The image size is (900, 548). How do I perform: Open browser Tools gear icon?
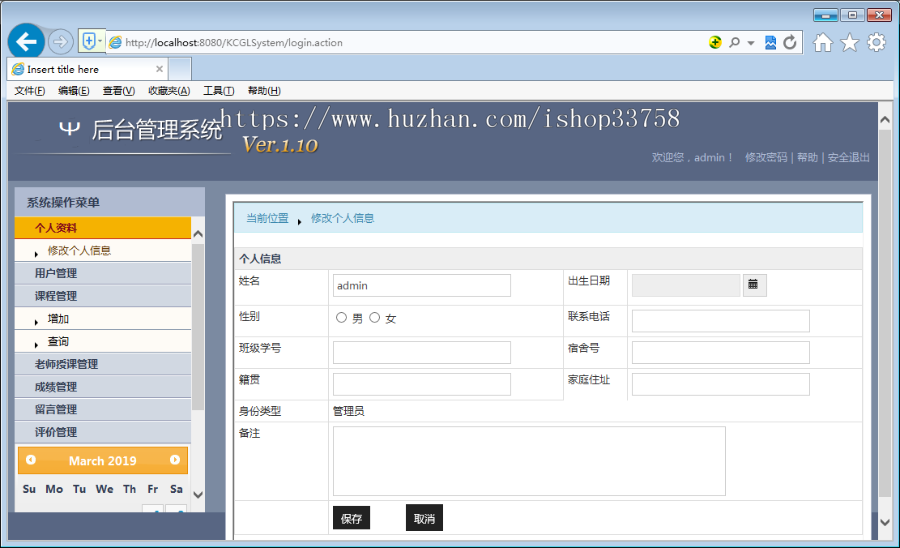point(876,42)
